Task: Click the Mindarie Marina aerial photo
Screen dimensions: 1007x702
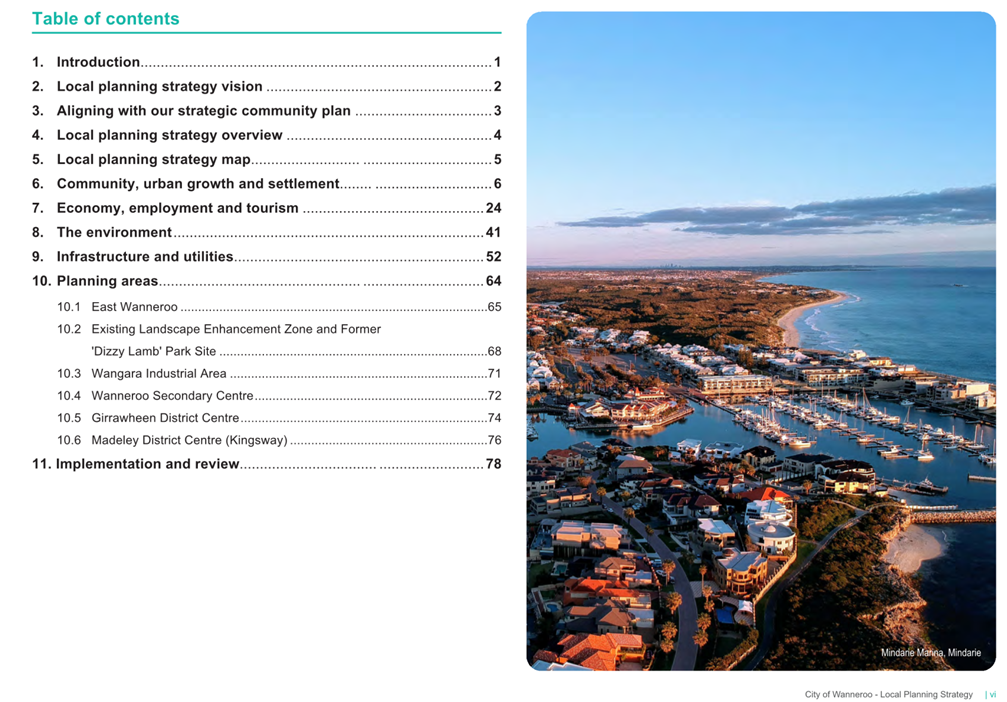Action: click(x=761, y=341)
